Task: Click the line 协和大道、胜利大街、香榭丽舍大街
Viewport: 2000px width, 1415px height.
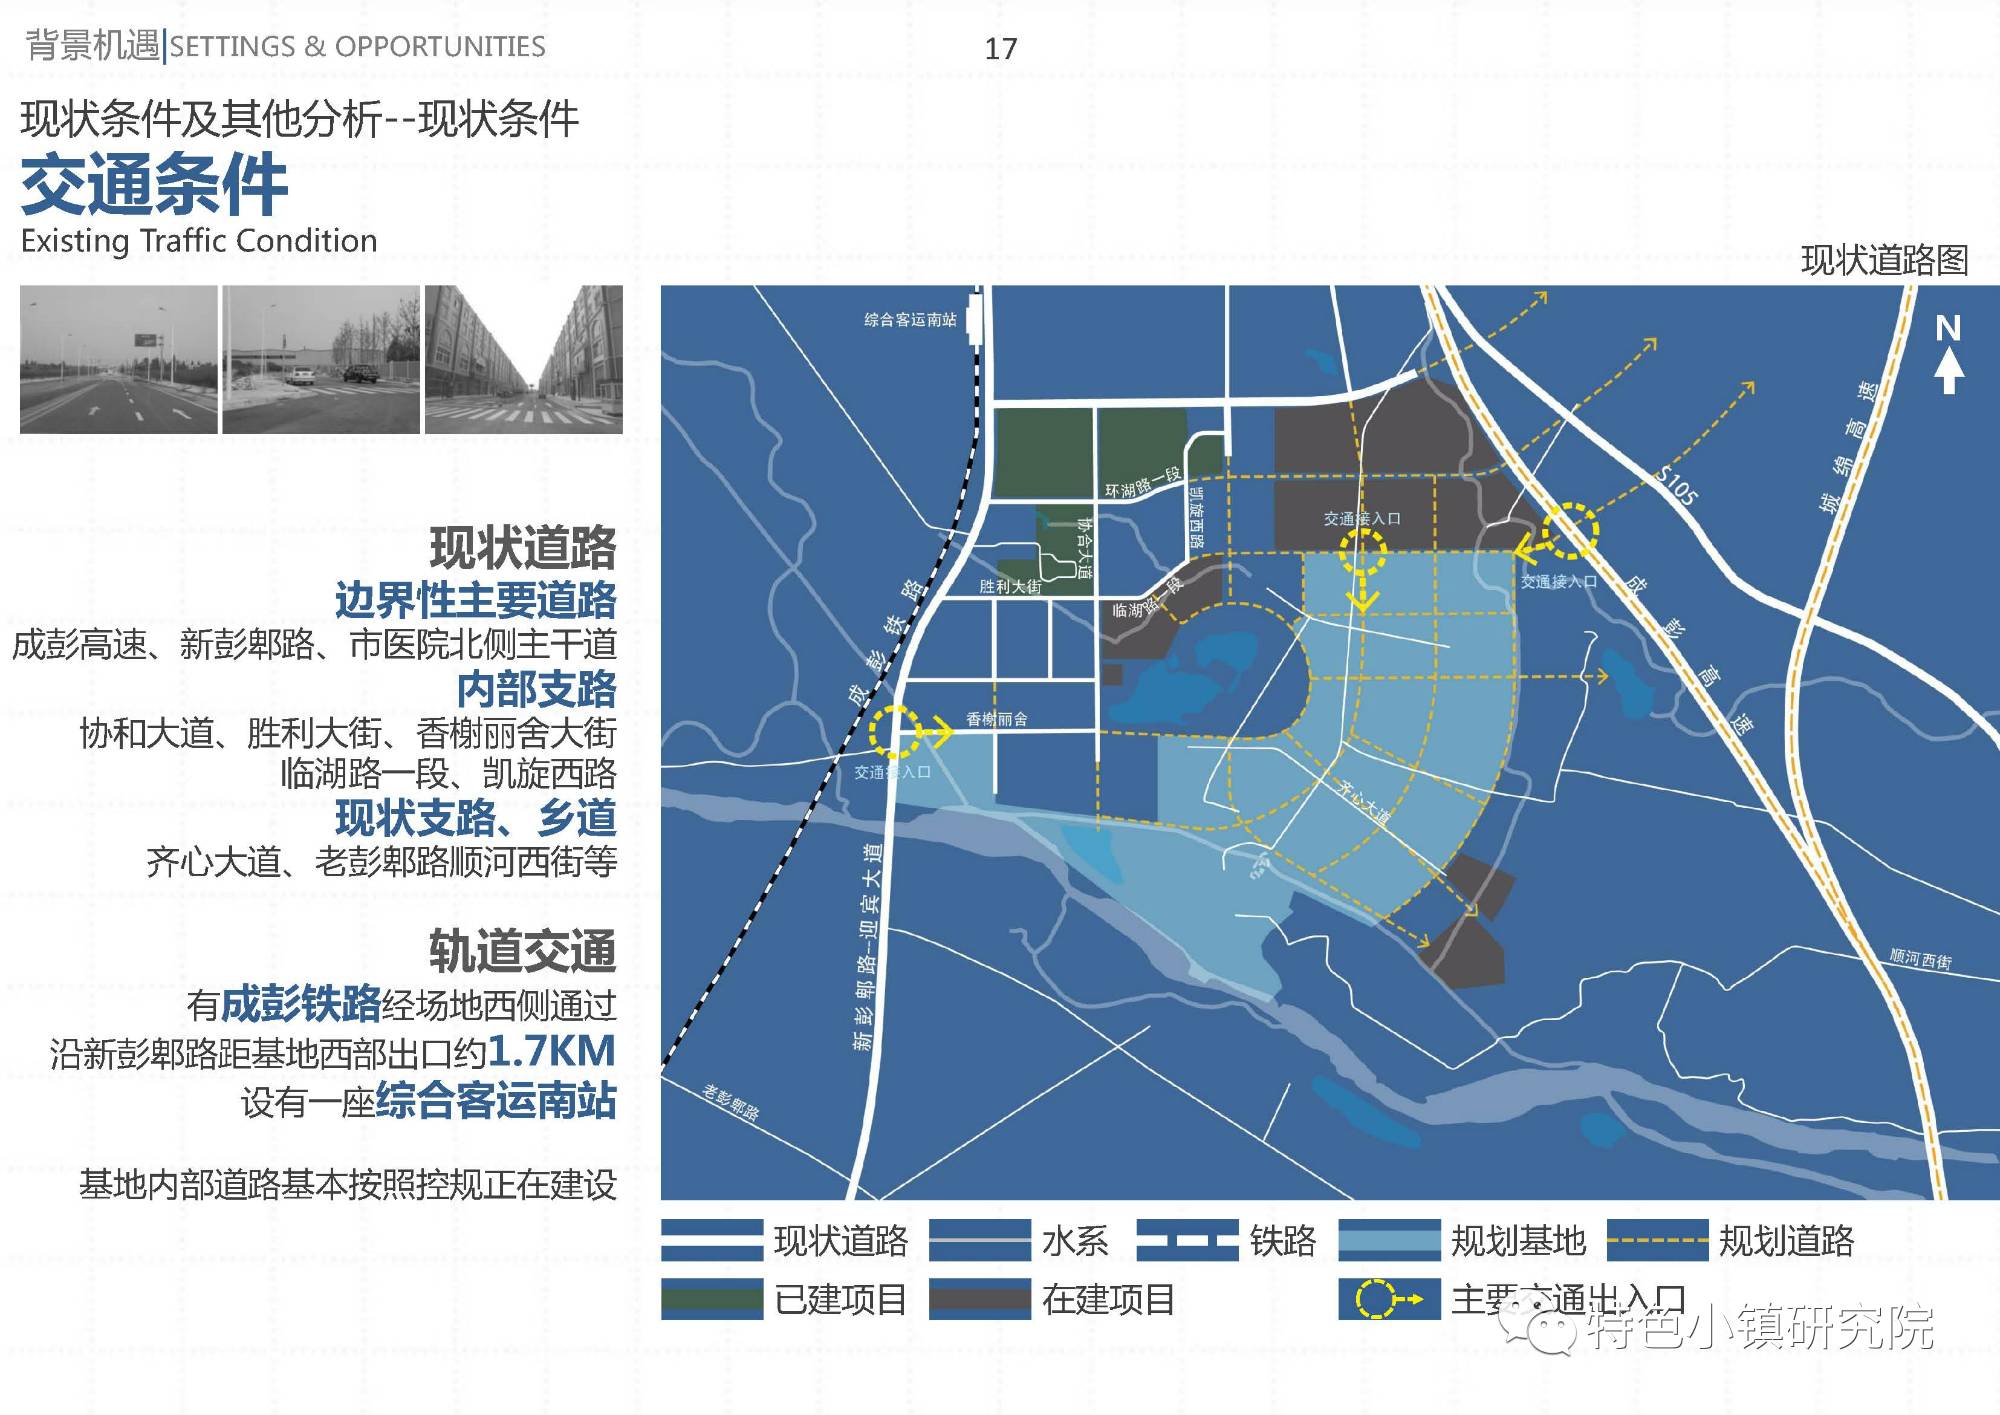Action: pos(348,733)
